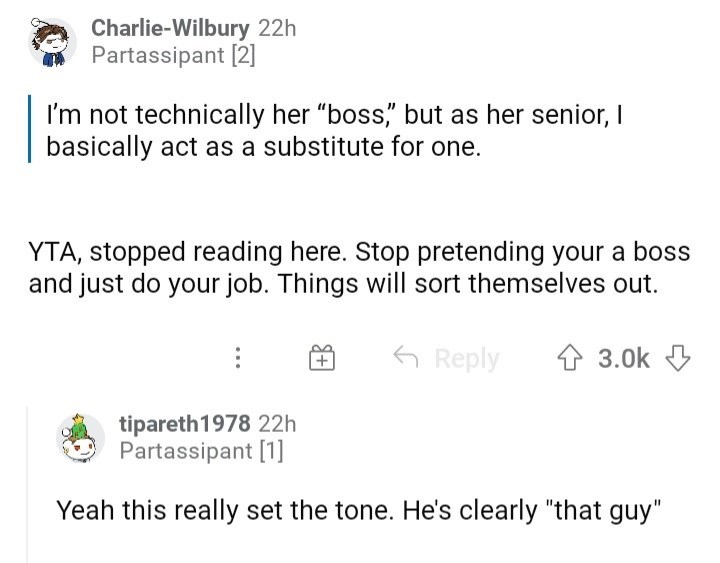
Task: Give an award with the gift icon
Action: (321, 358)
